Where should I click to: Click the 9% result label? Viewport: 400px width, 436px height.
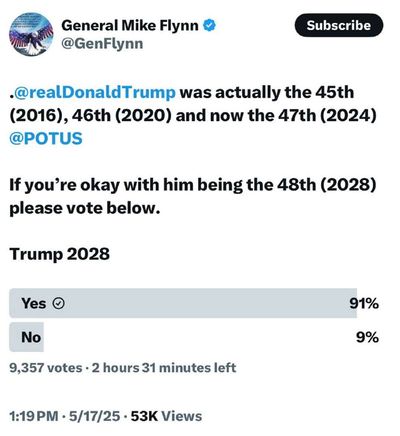tap(367, 338)
